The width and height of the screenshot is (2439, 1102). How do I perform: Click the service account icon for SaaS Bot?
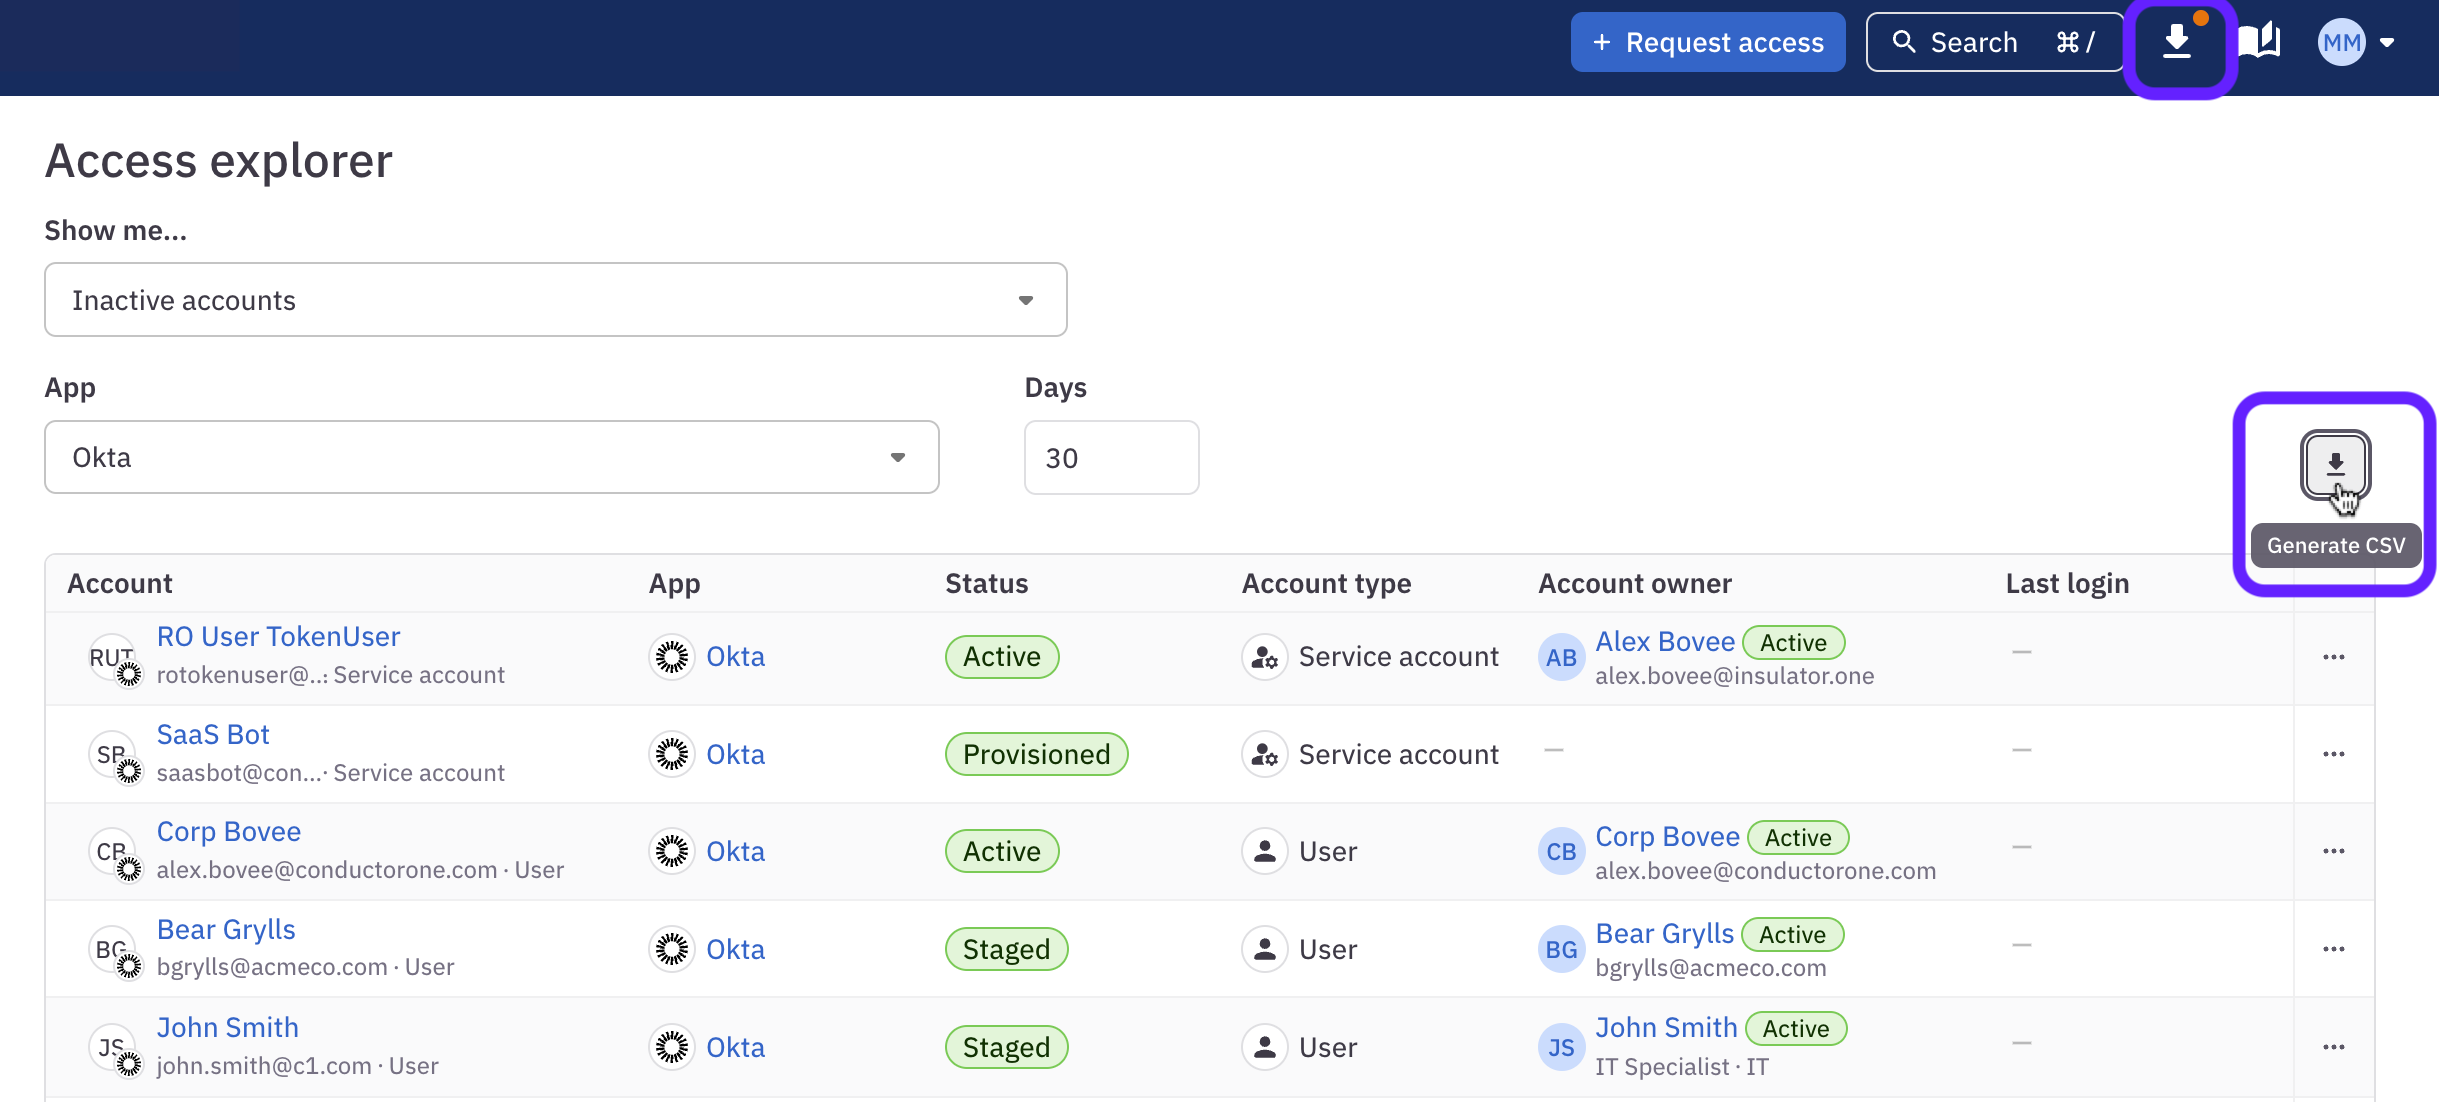(1263, 754)
